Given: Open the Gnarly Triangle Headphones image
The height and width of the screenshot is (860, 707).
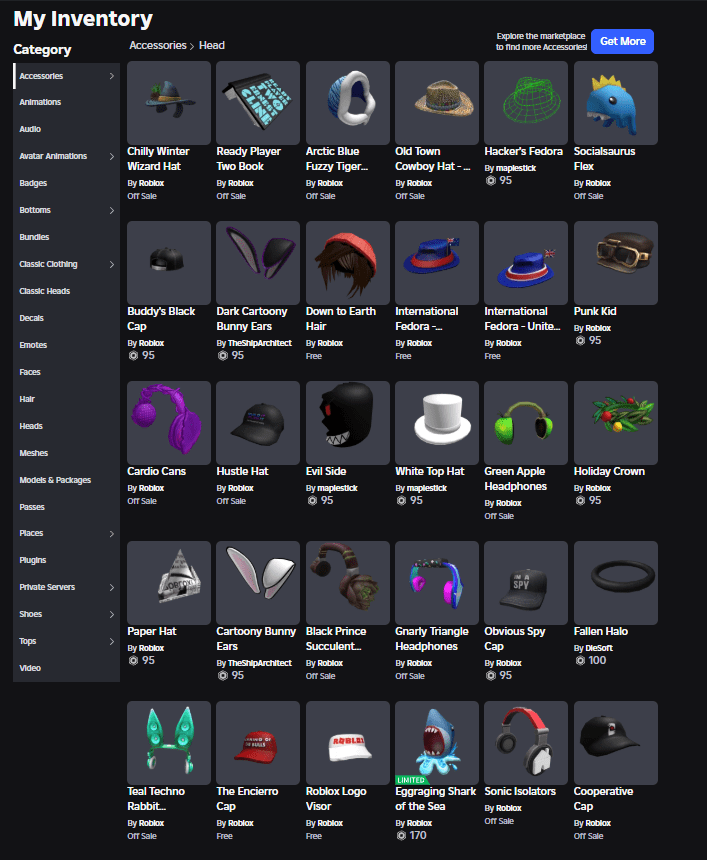Looking at the screenshot, I should coord(437,583).
